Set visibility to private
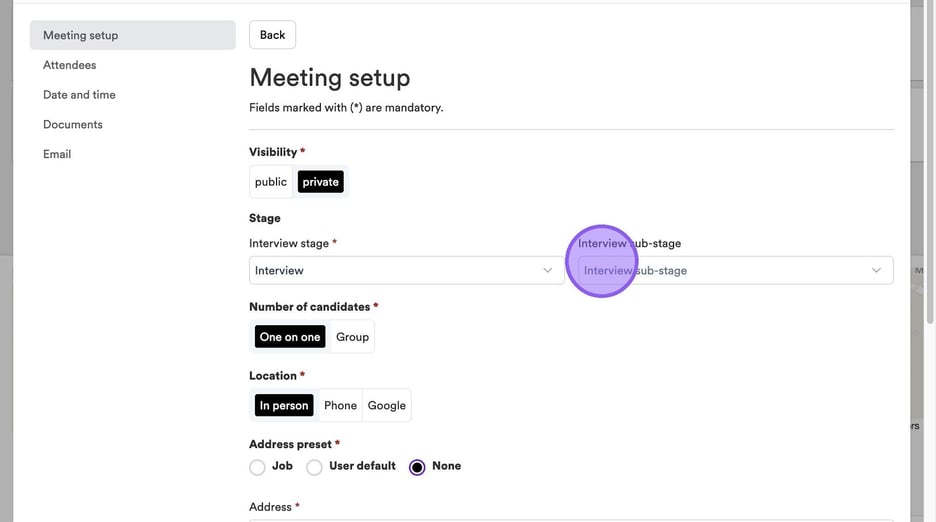936x522 pixels. [x=320, y=182]
